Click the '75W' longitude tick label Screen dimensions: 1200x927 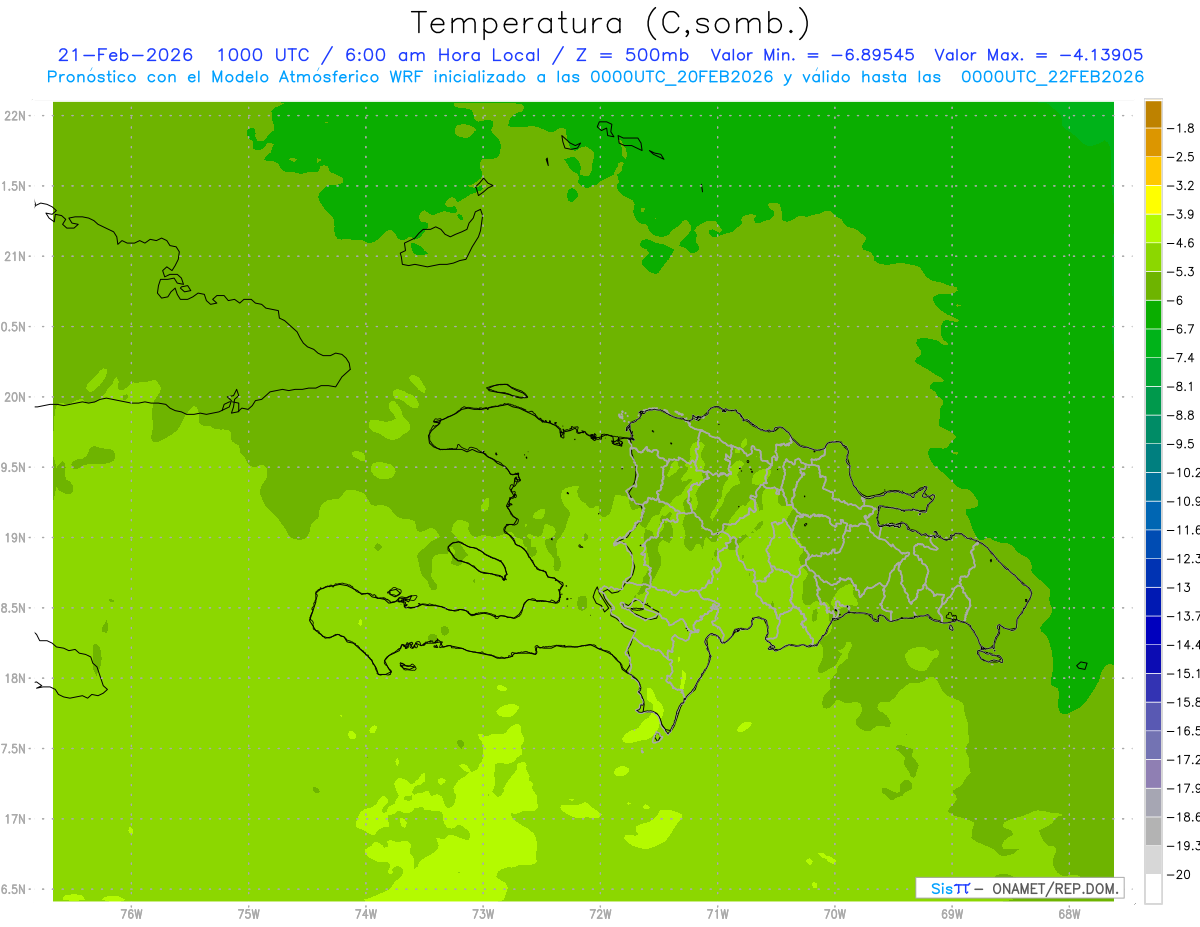(x=248, y=912)
